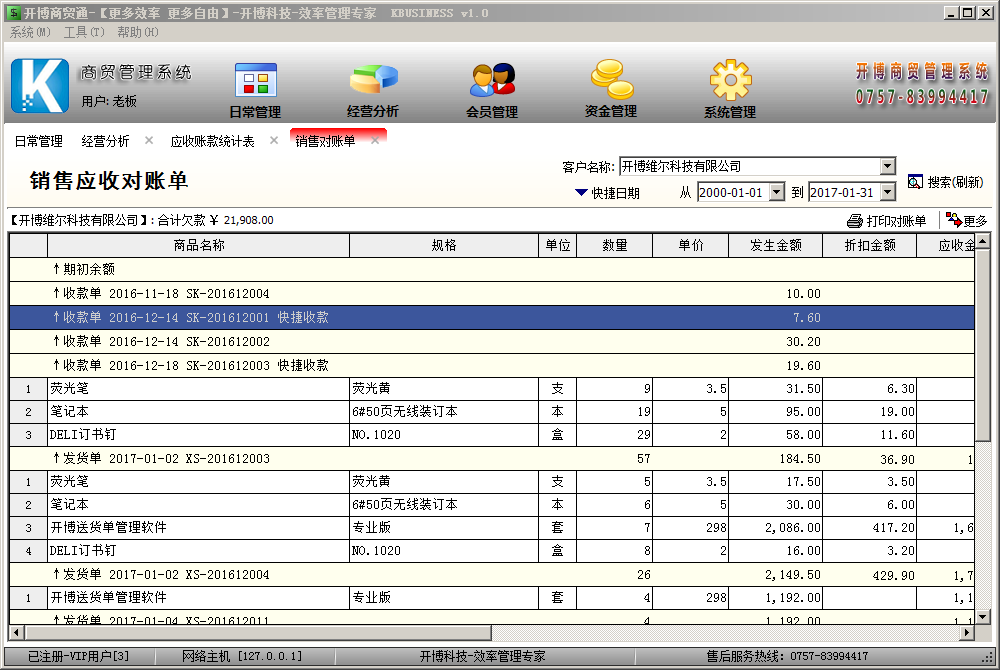Select the 收款单 SK-201612003 快捷收款 row

[492, 365]
